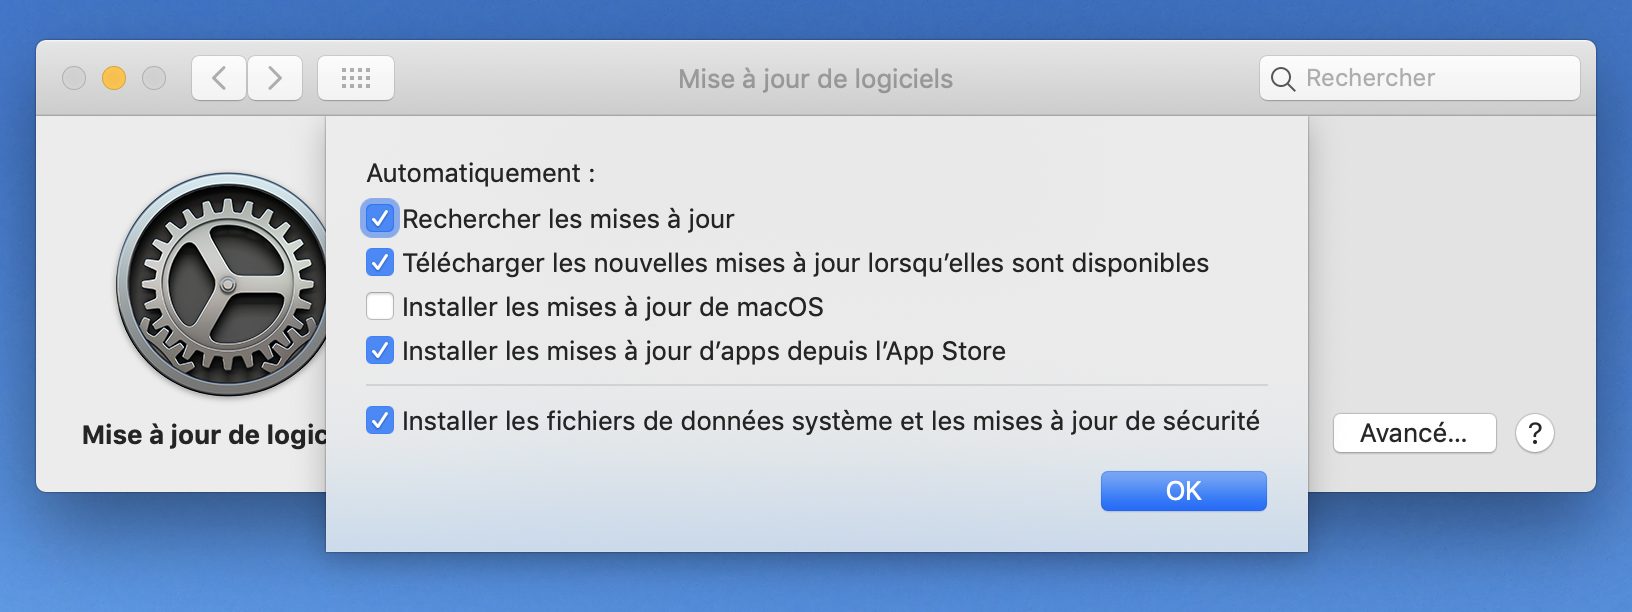Viewport: 1632px width, 612px height.
Task: Go forward using the right chevron button
Action: pos(275,78)
